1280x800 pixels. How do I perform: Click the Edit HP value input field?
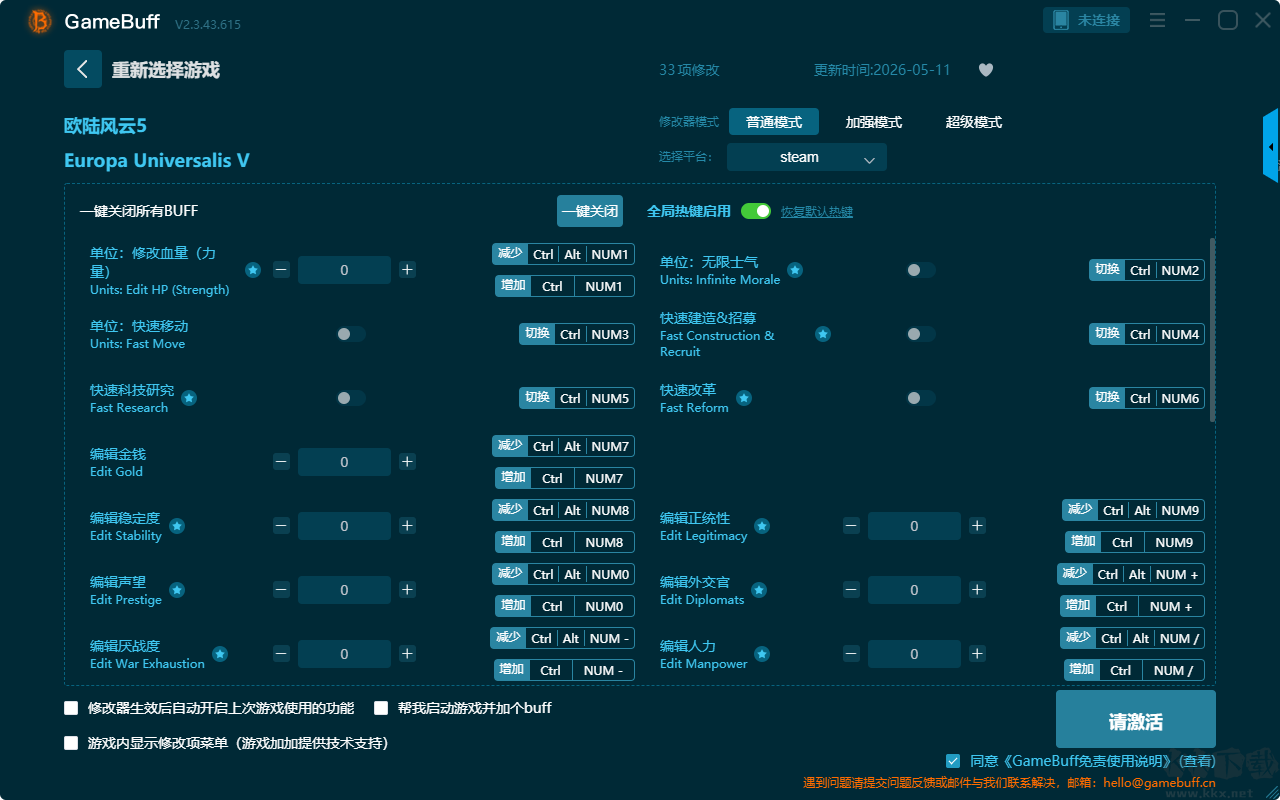click(344, 270)
